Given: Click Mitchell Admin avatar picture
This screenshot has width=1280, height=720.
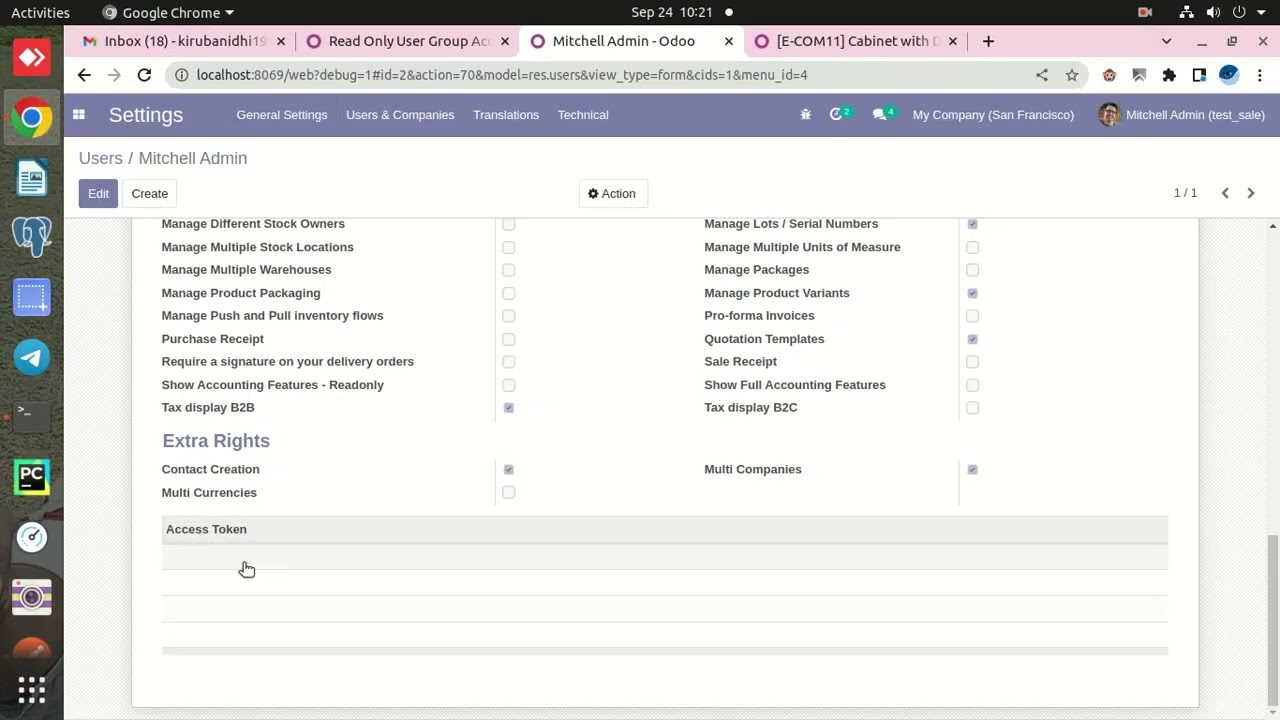Looking at the screenshot, I should (x=1109, y=115).
